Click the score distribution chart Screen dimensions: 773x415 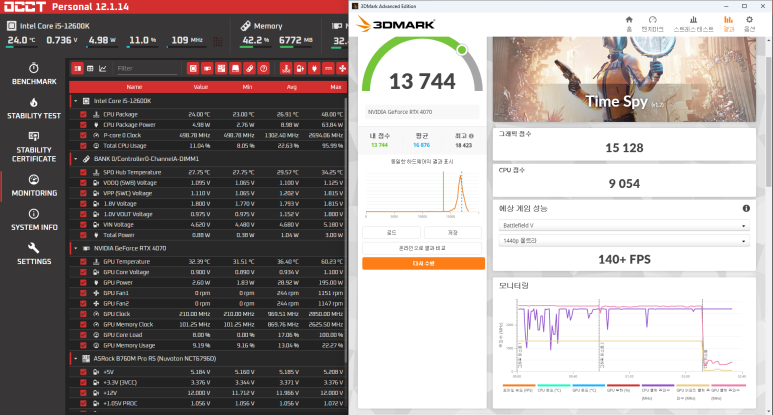click(422, 193)
